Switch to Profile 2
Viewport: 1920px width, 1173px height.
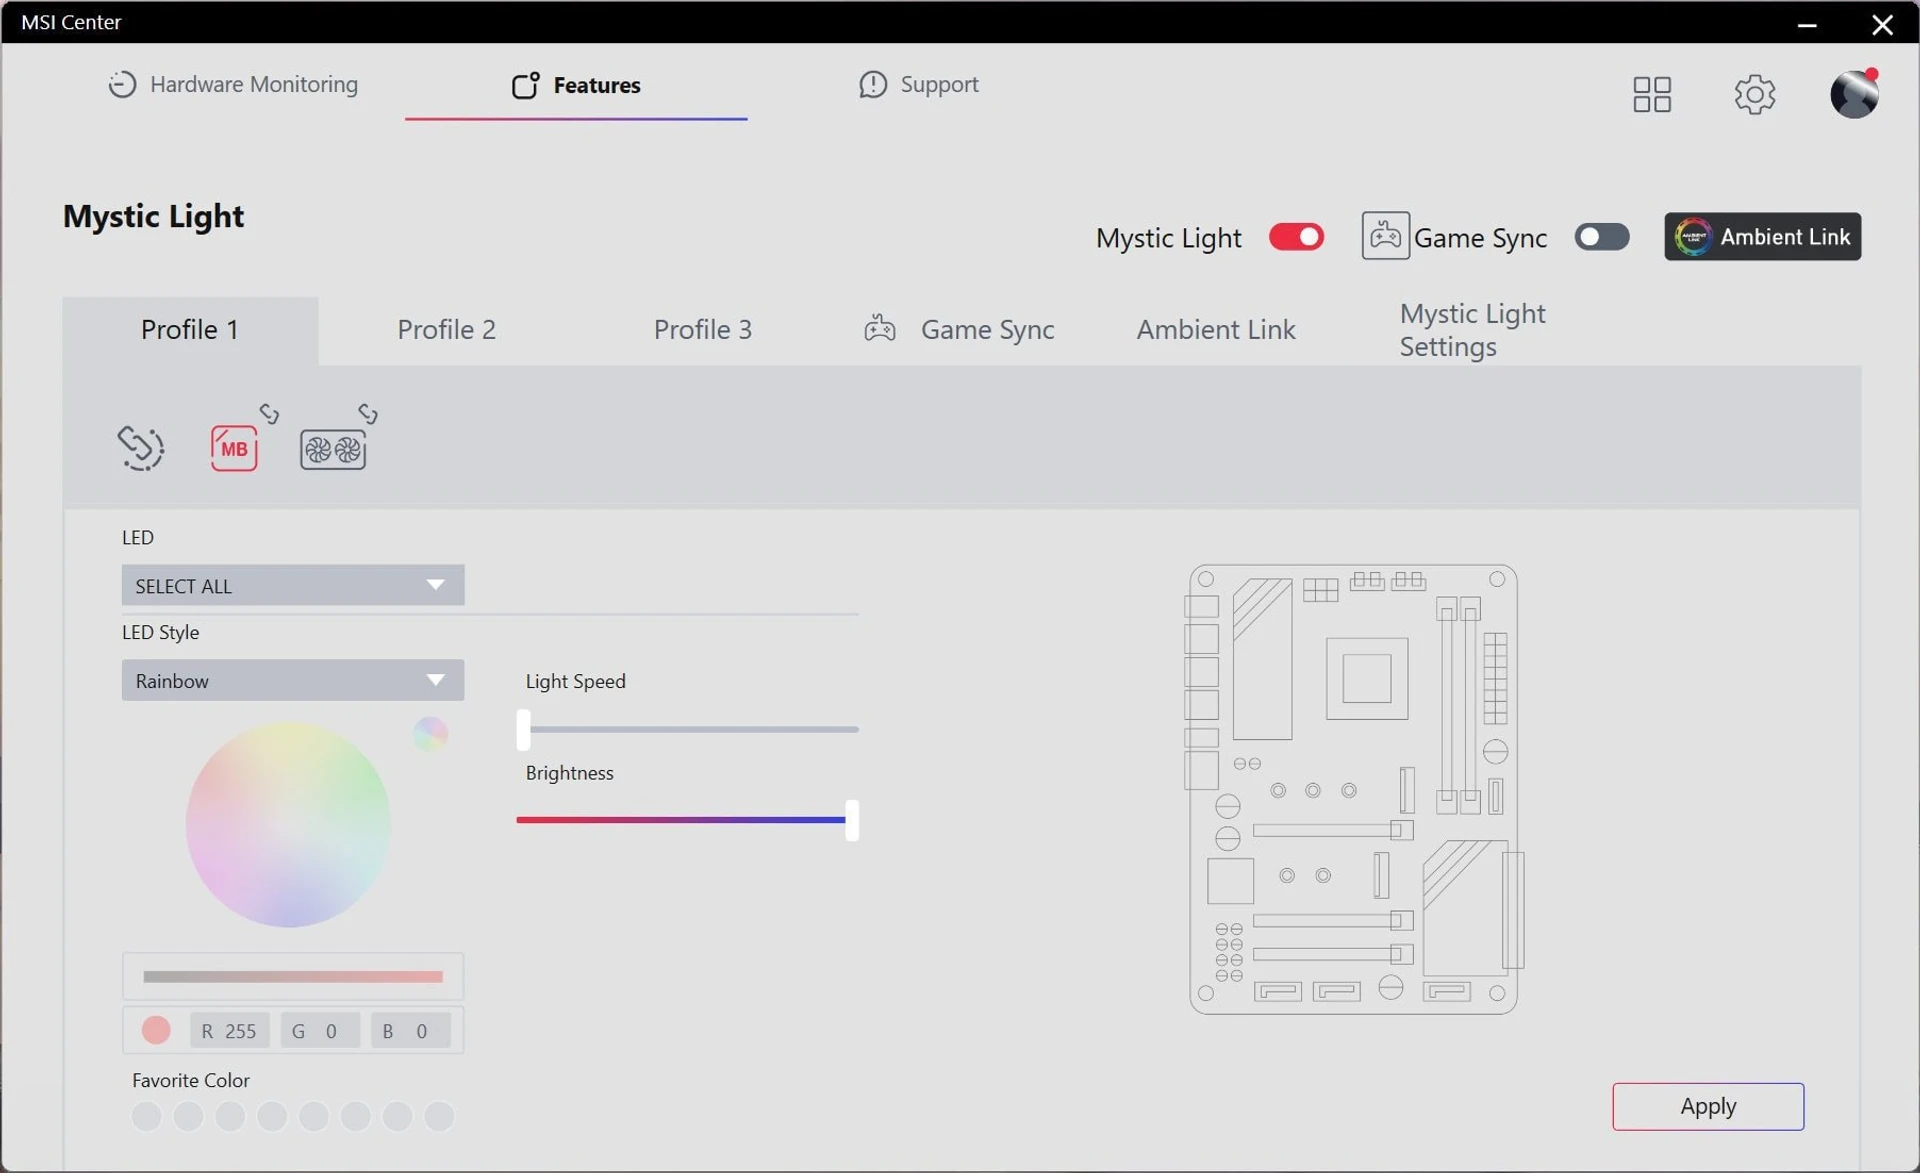tap(446, 330)
